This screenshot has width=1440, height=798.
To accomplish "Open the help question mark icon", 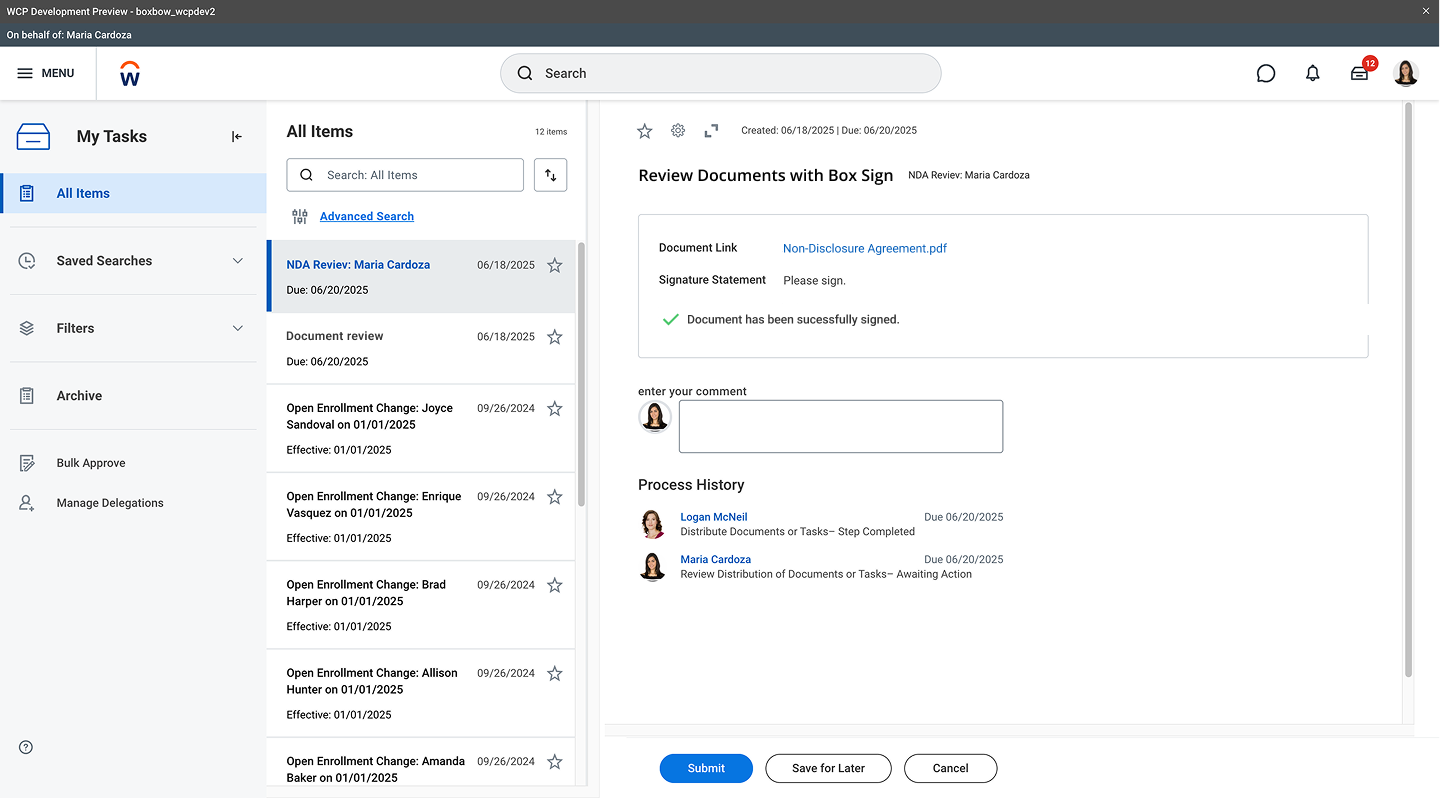I will click(x=26, y=747).
